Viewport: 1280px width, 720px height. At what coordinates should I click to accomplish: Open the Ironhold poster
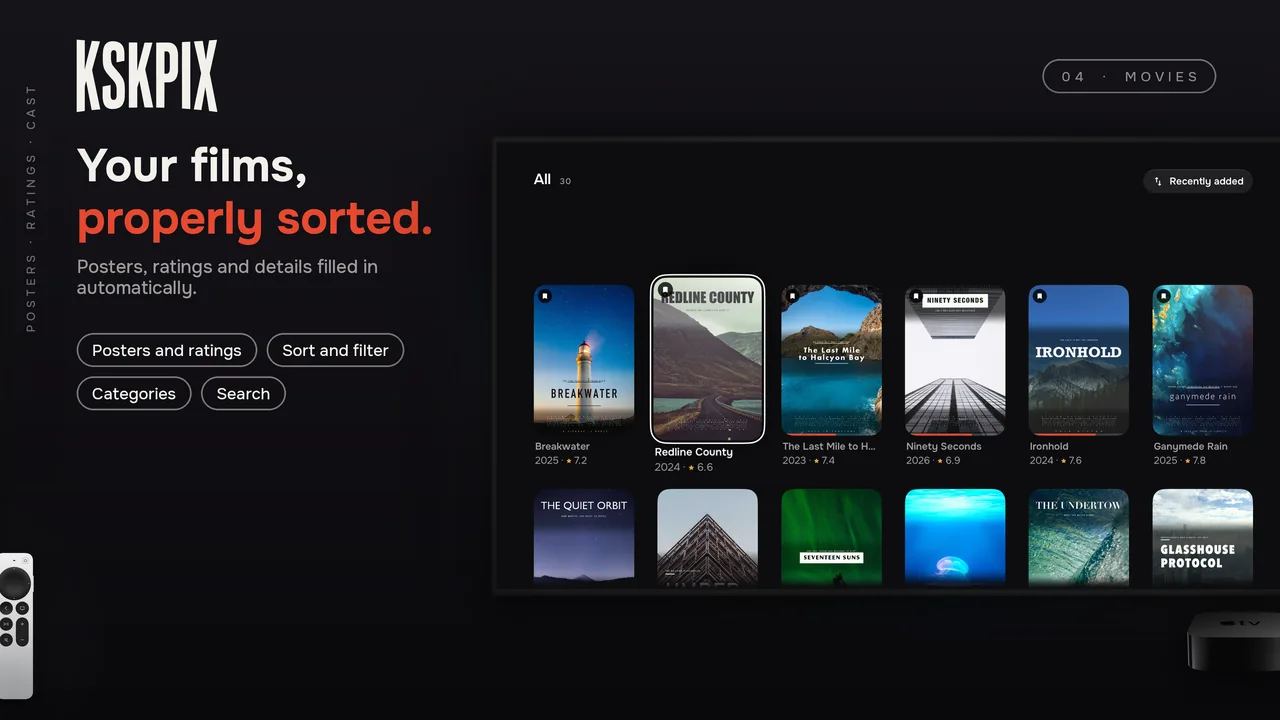[x=1079, y=360]
